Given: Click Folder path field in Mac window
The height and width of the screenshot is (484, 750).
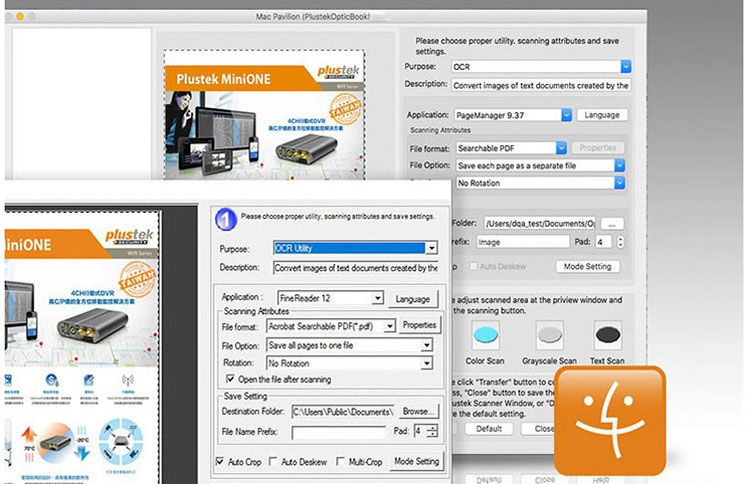Looking at the screenshot, I should coord(540,223).
